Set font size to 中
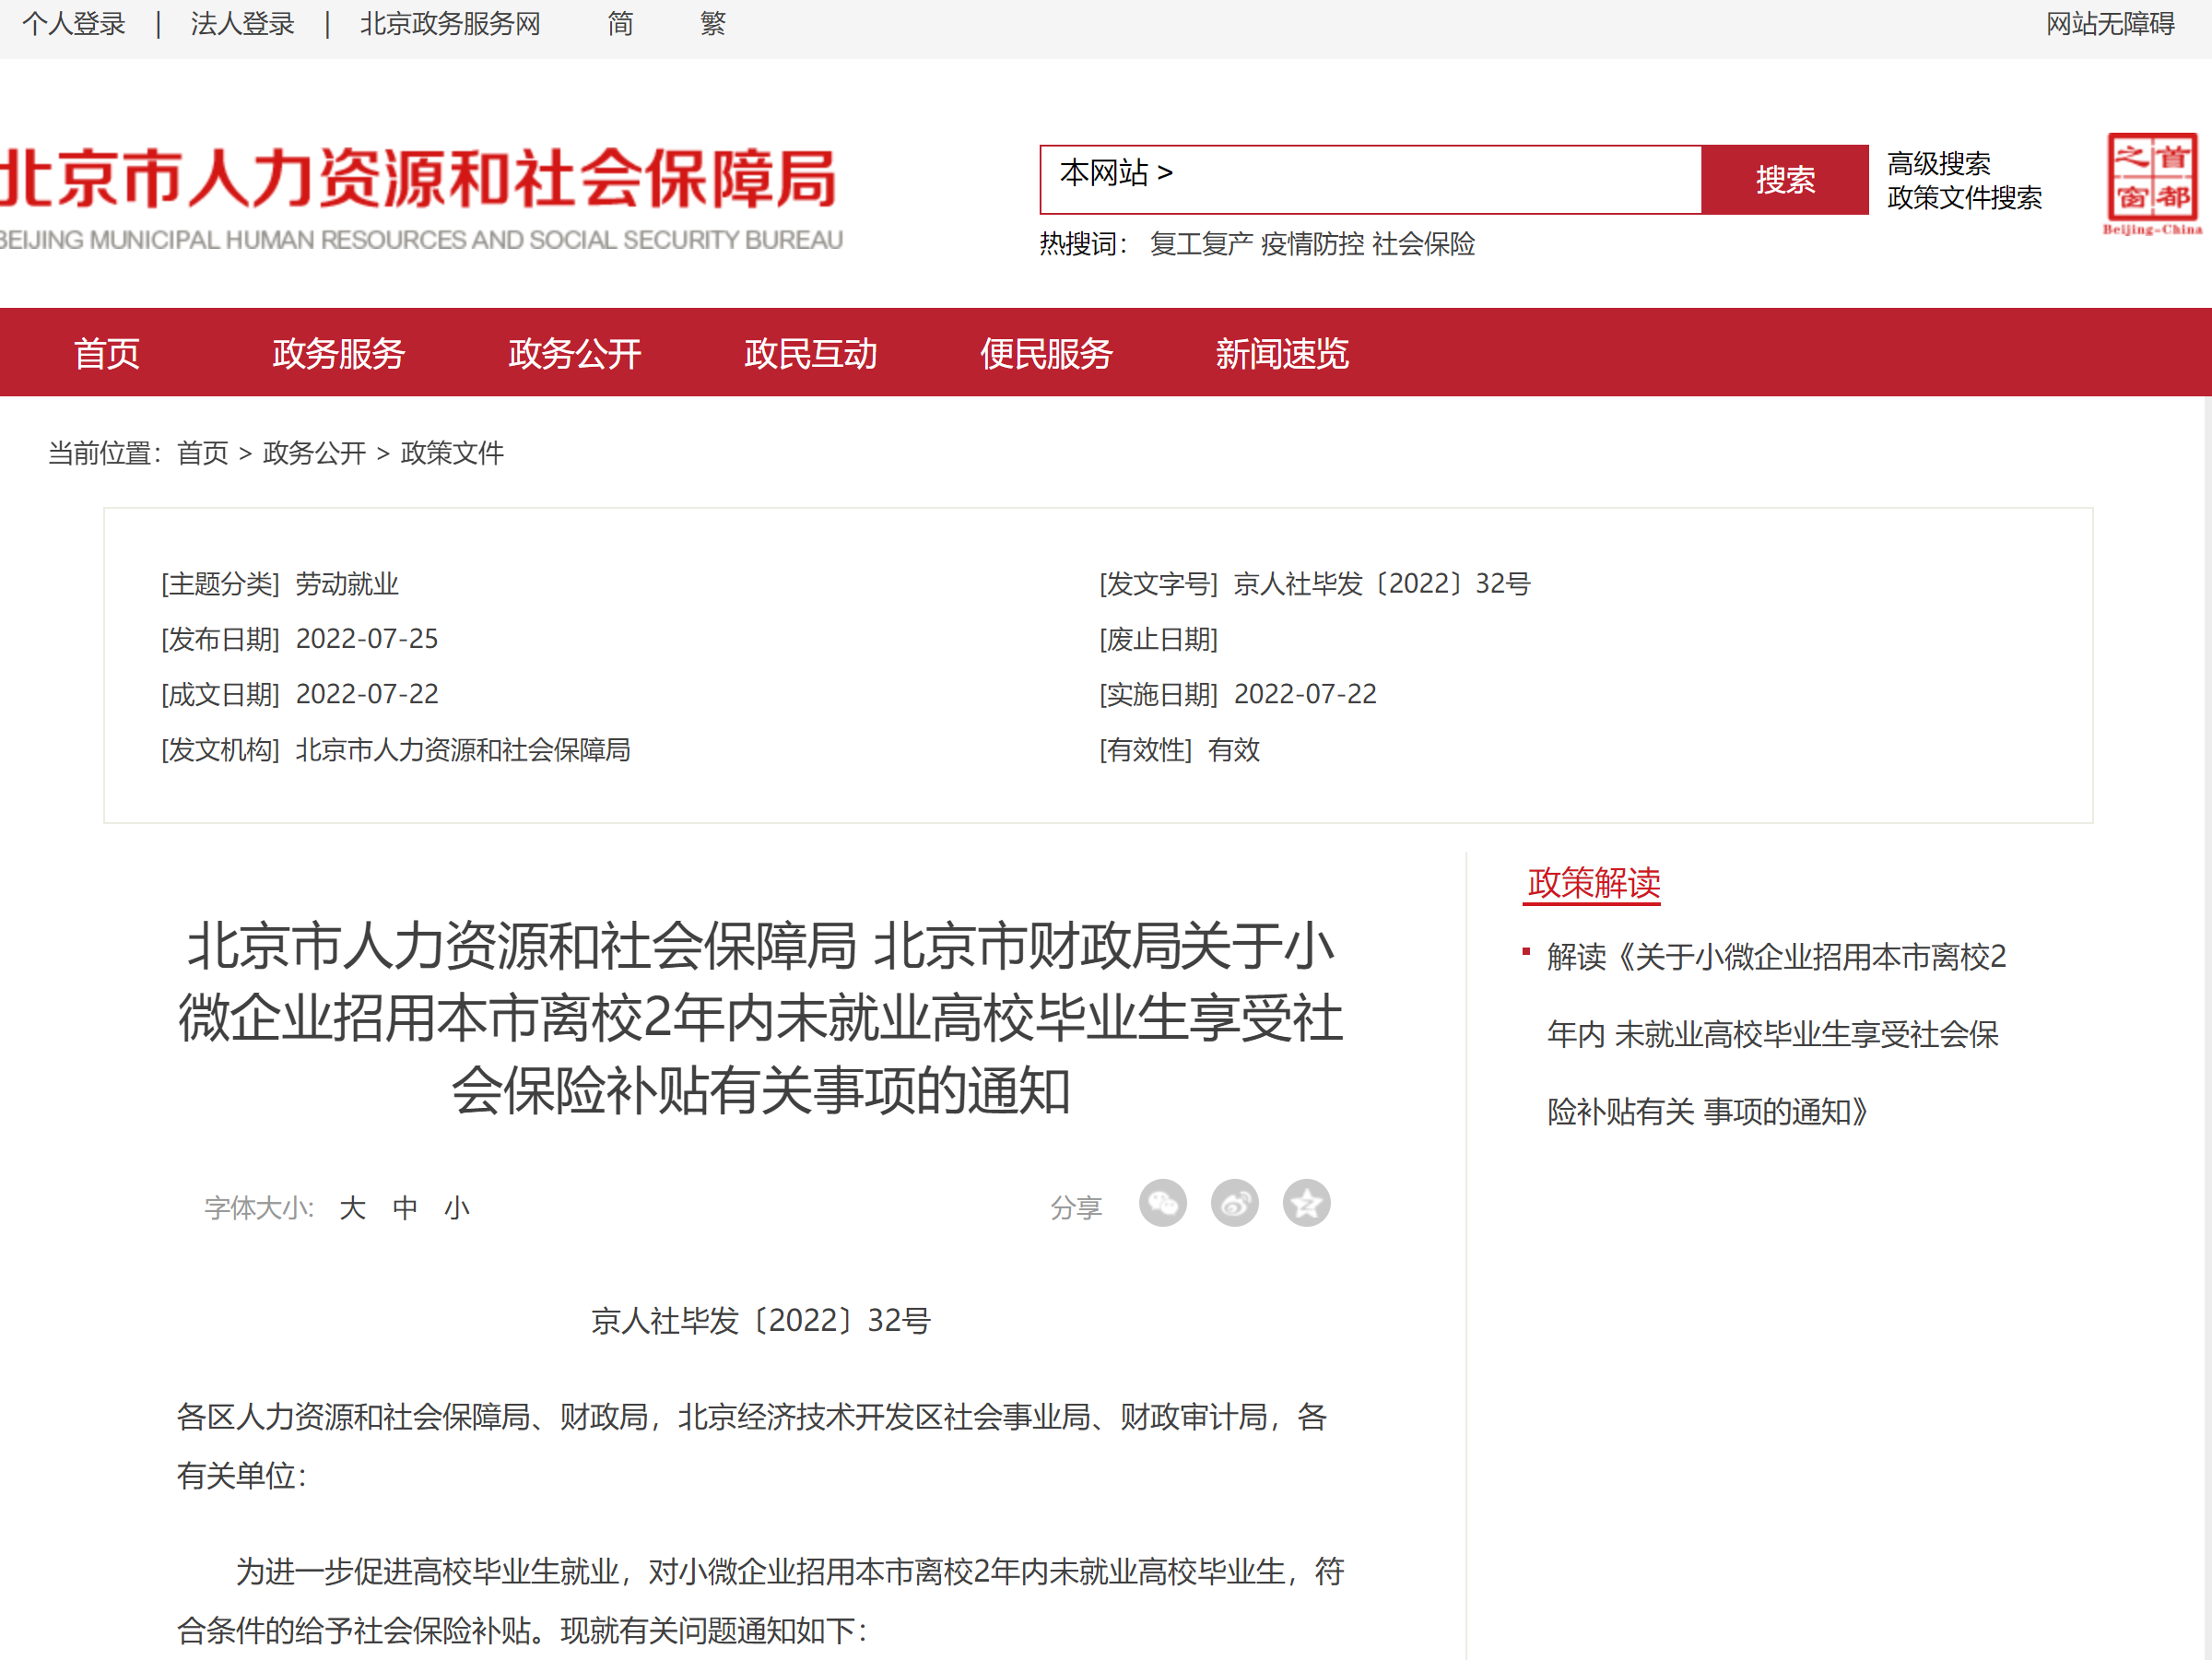This screenshot has height=1660, width=2212. (405, 1208)
